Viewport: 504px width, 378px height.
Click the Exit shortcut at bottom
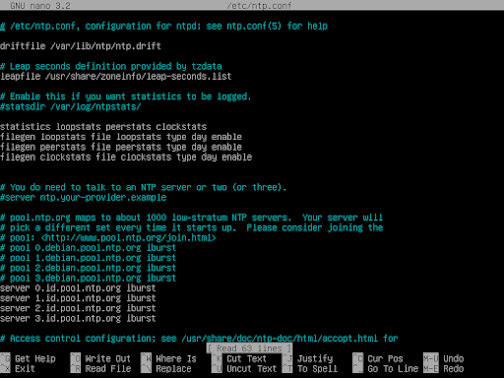point(25,369)
